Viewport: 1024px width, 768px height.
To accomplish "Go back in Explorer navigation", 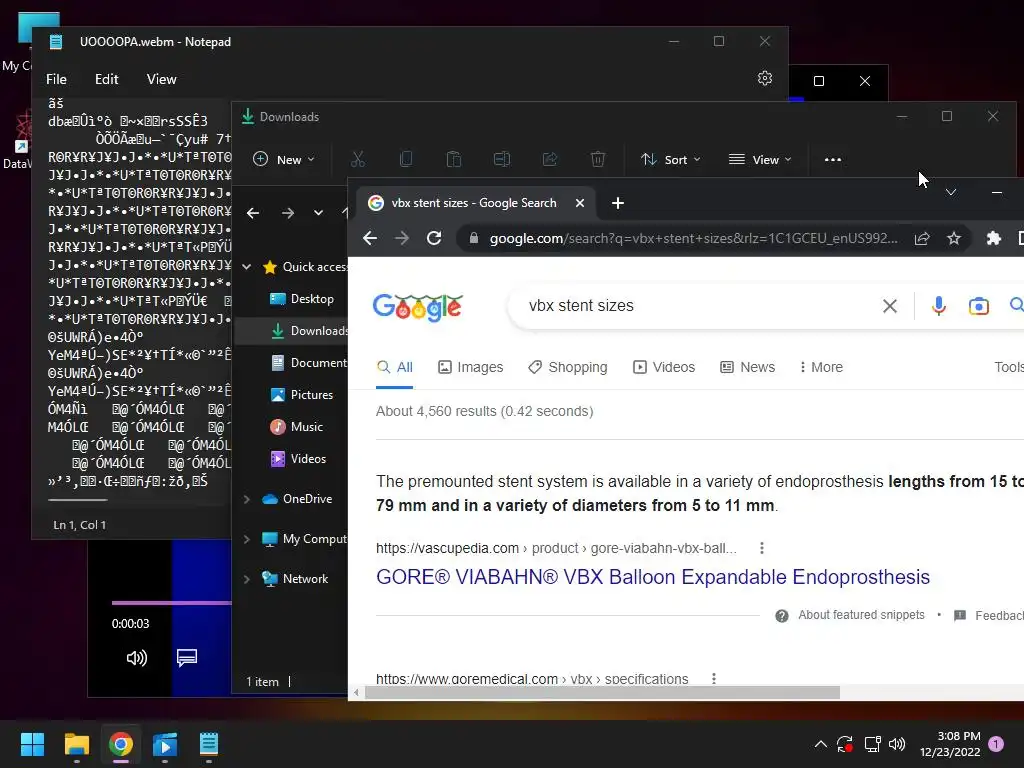I will pyautogui.click(x=253, y=213).
